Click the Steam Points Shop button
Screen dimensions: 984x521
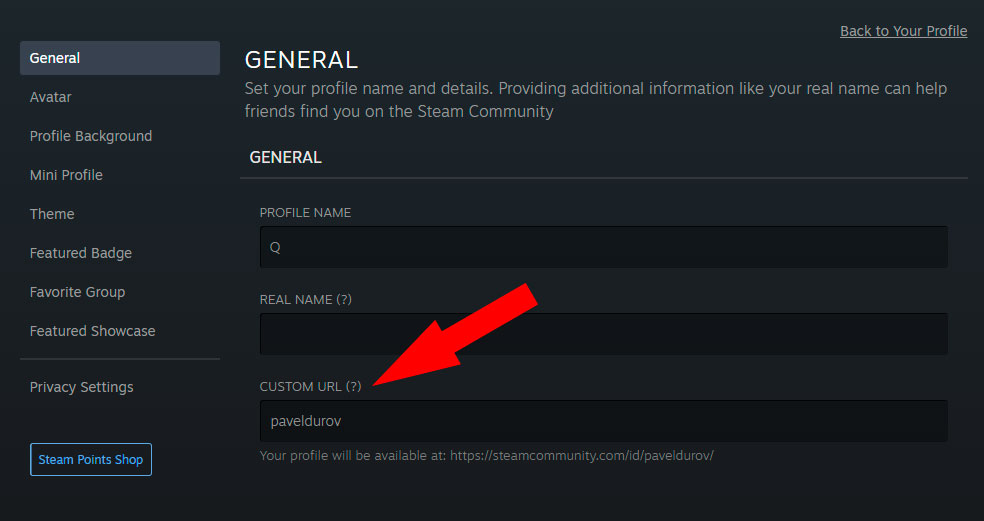click(x=91, y=460)
